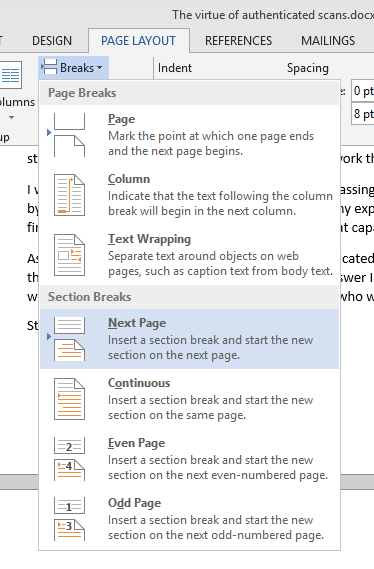Screen dimensions: 374x569
Task: Click the Indent label in the ribbon
Action: pyautogui.click(x=175, y=68)
